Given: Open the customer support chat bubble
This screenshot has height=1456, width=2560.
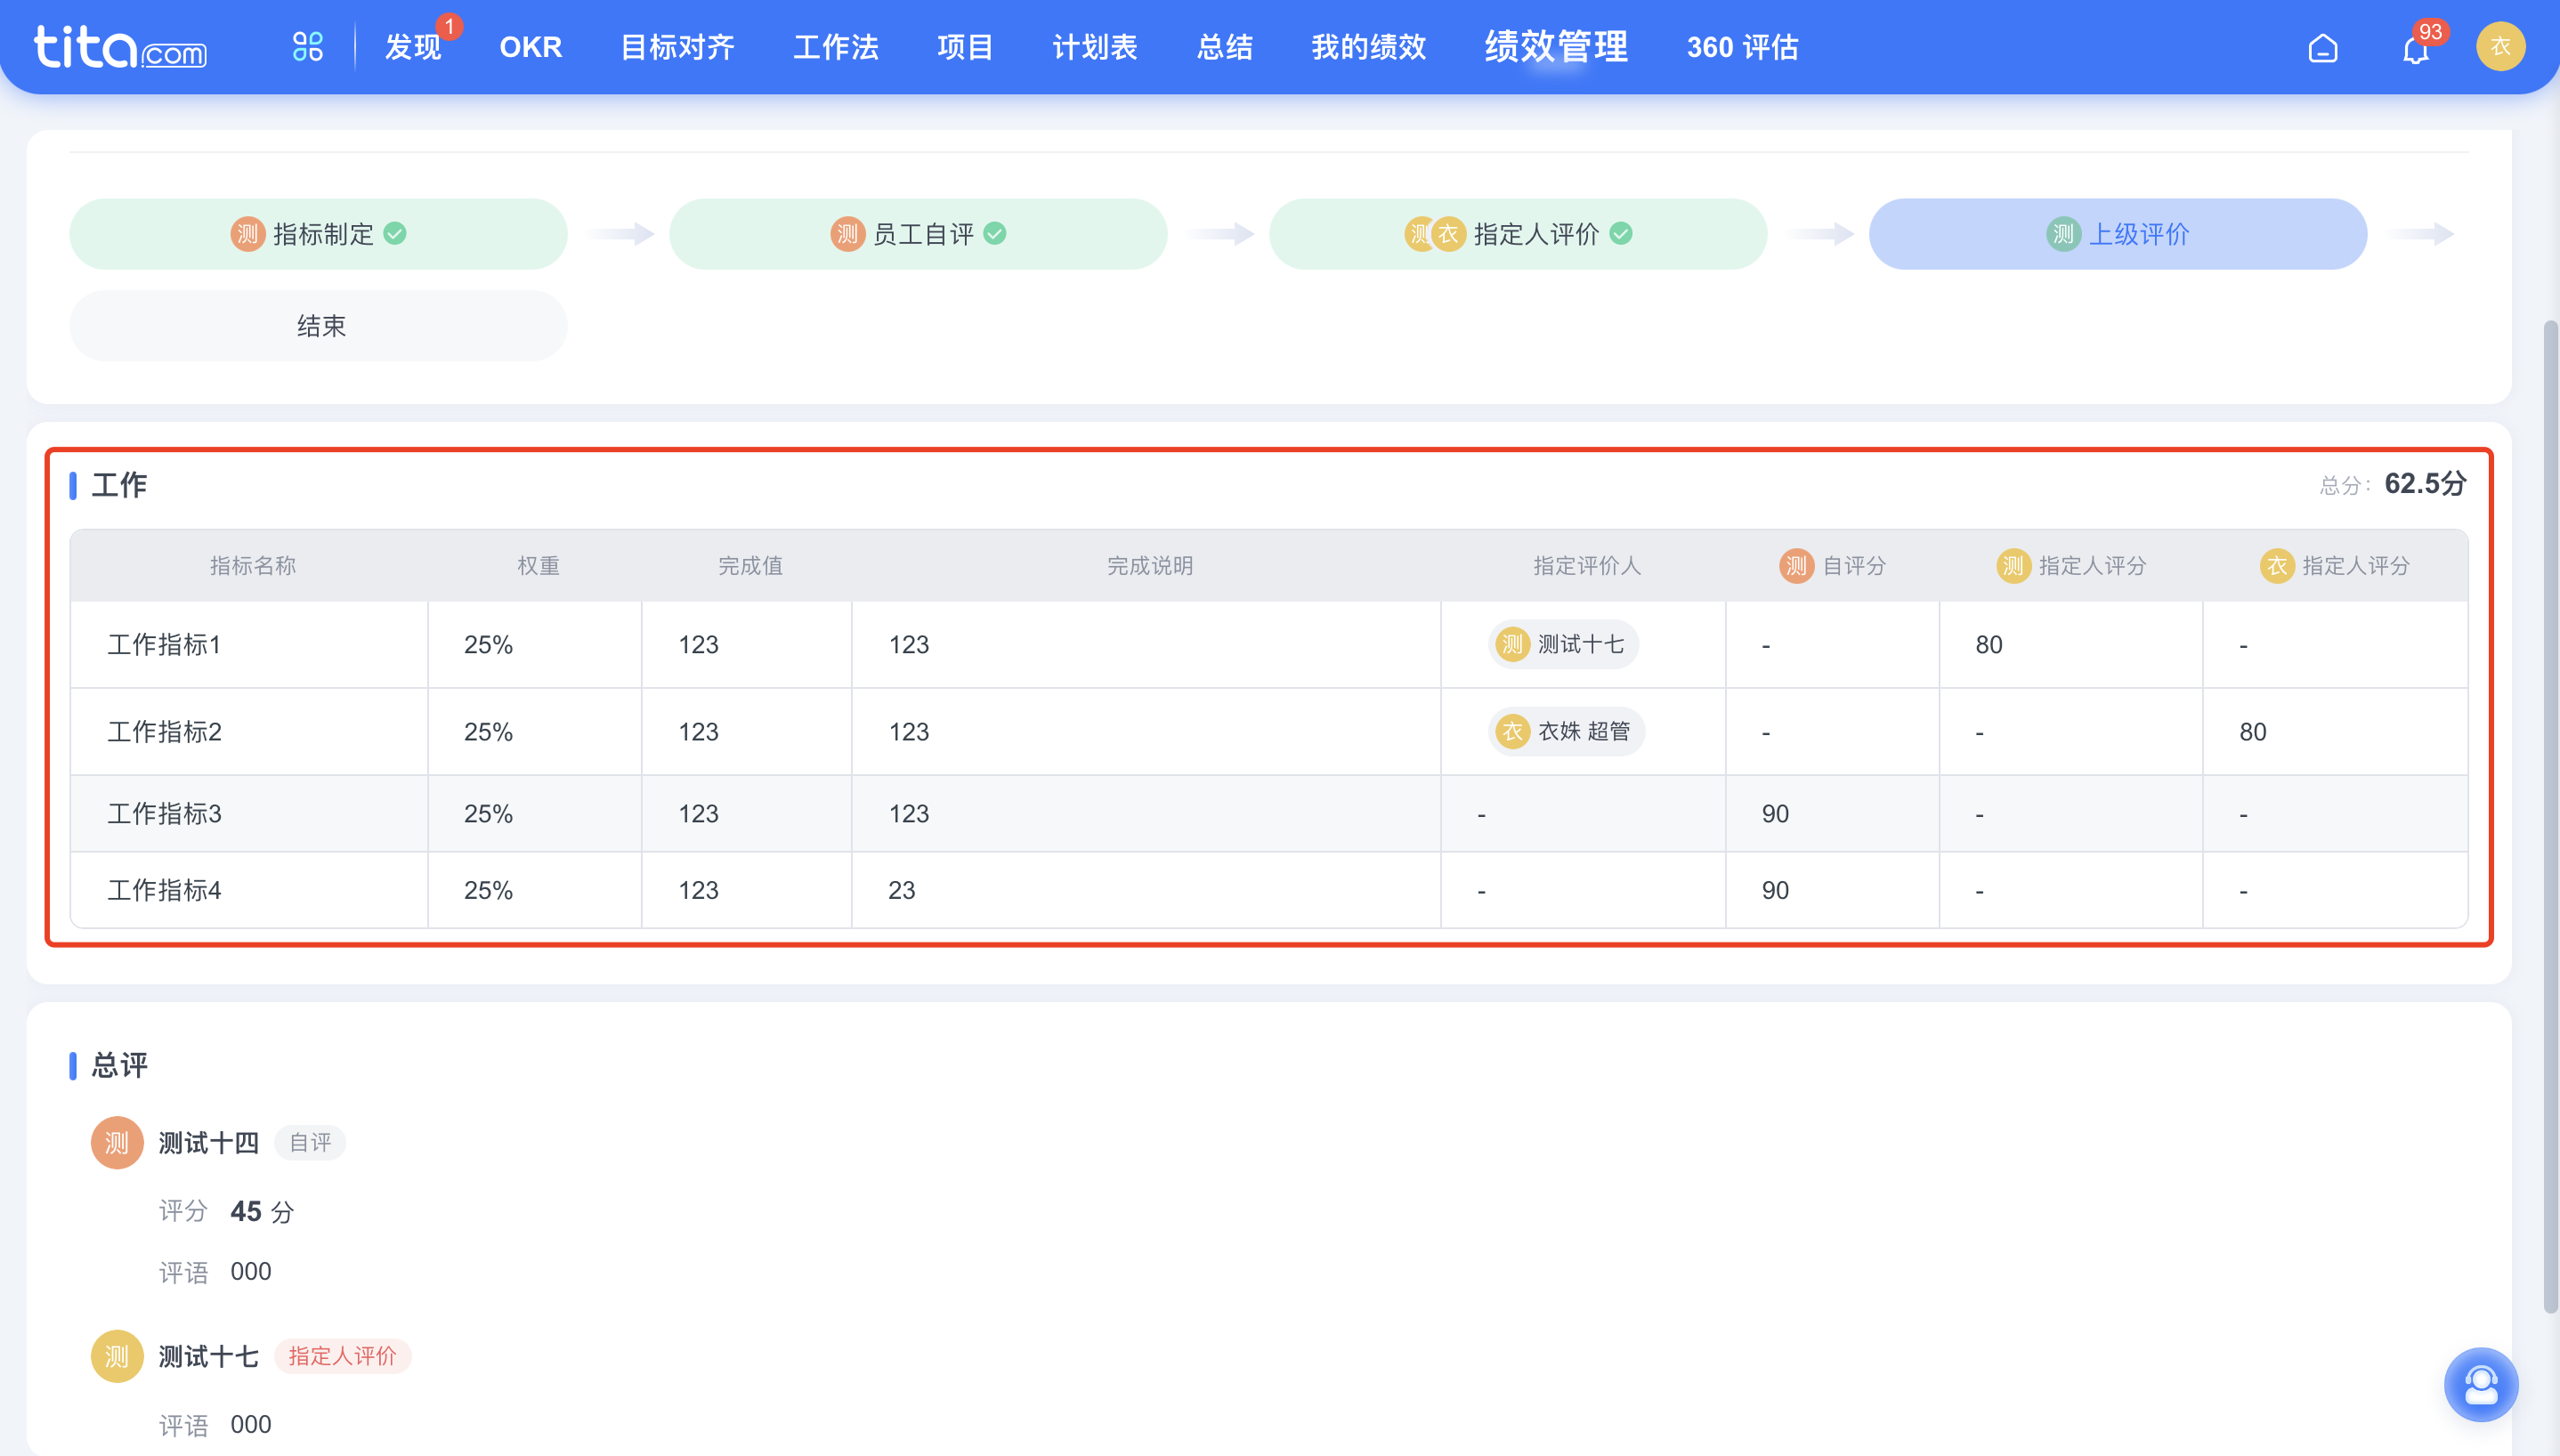Looking at the screenshot, I should coord(2481,1384).
